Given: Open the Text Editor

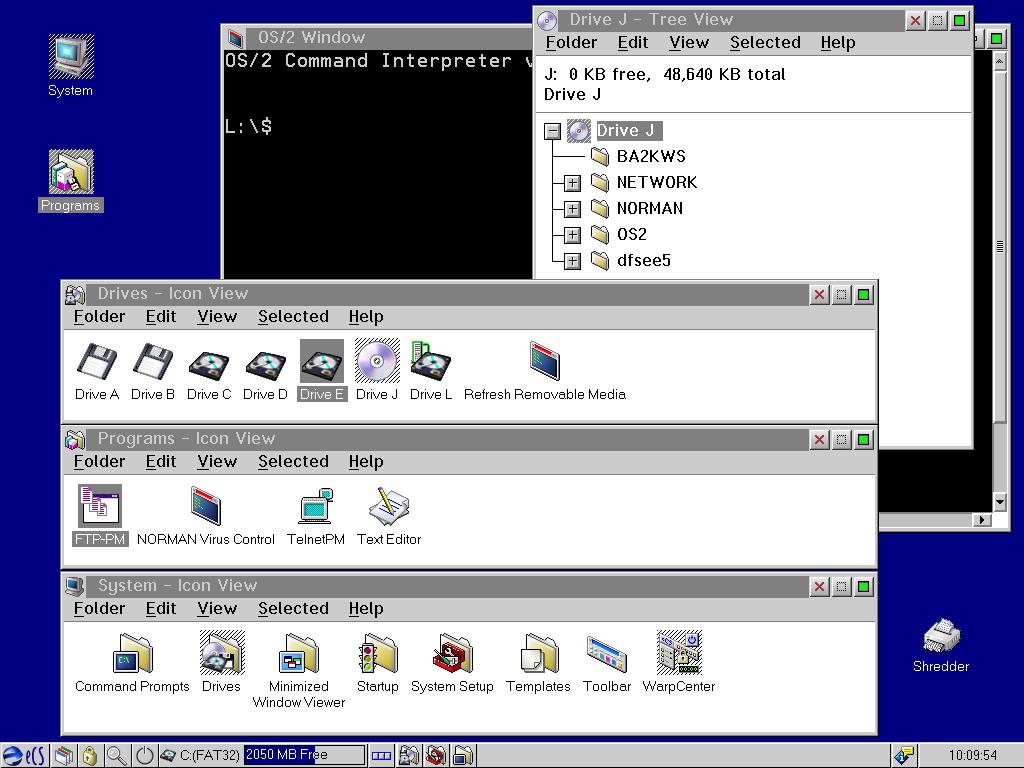Looking at the screenshot, I should pos(388,505).
